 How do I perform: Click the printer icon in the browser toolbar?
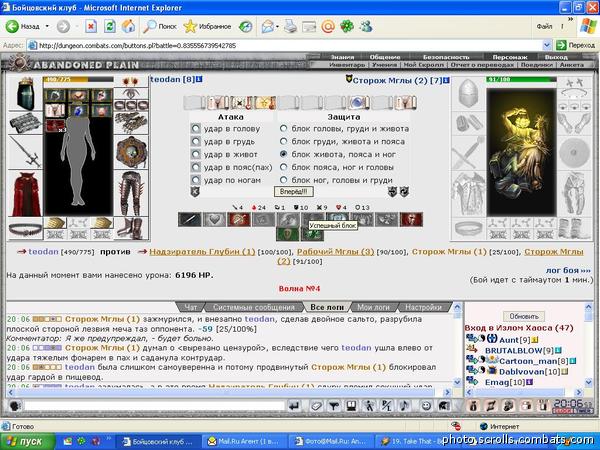pos(290,26)
